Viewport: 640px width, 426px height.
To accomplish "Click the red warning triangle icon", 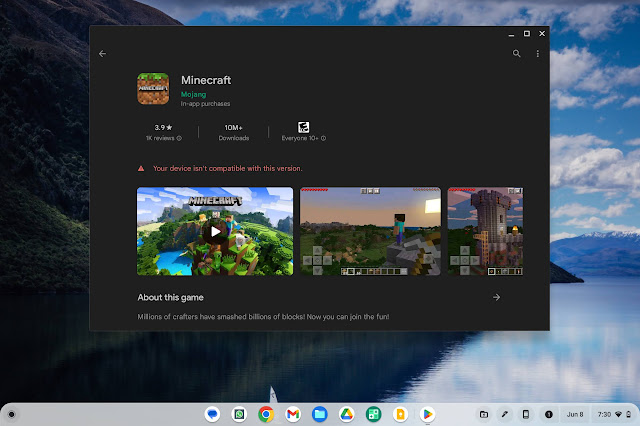I will [x=141, y=168].
